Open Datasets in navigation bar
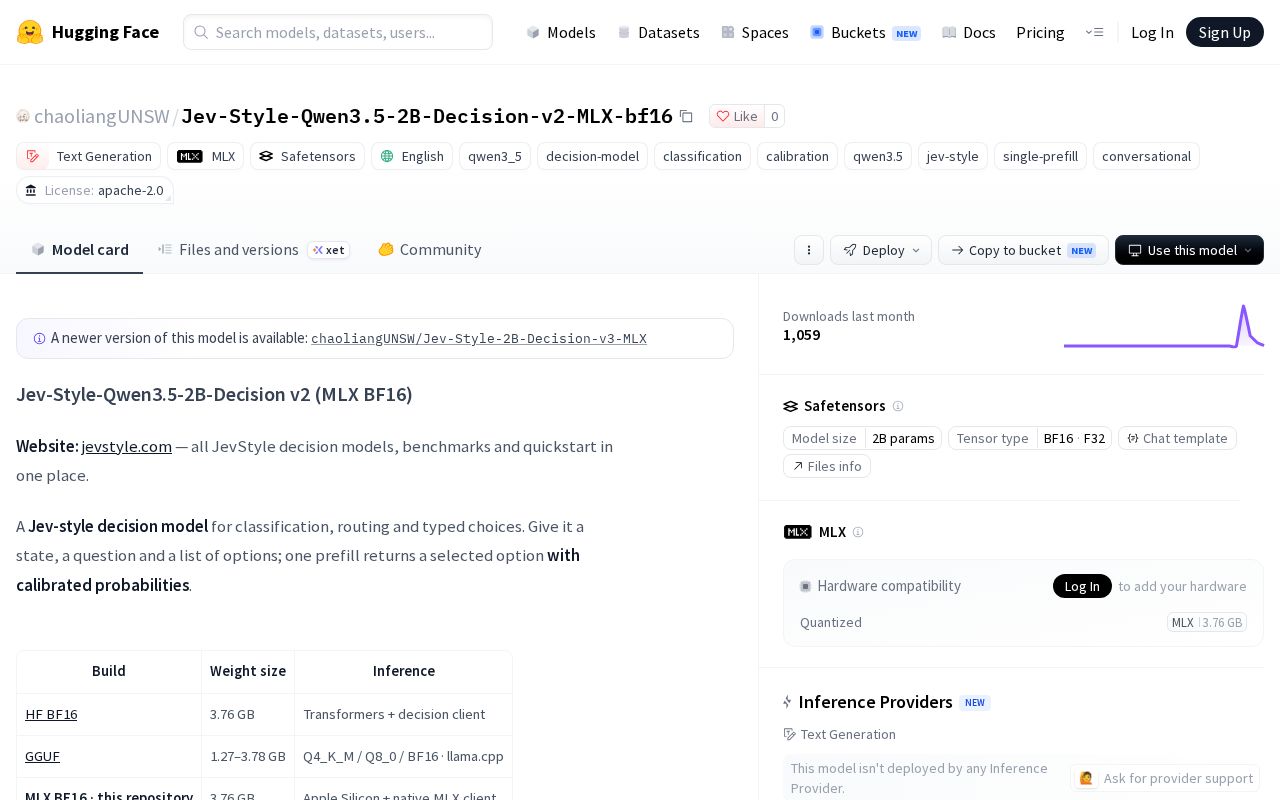This screenshot has height=800, width=1280. pyautogui.click(x=658, y=32)
